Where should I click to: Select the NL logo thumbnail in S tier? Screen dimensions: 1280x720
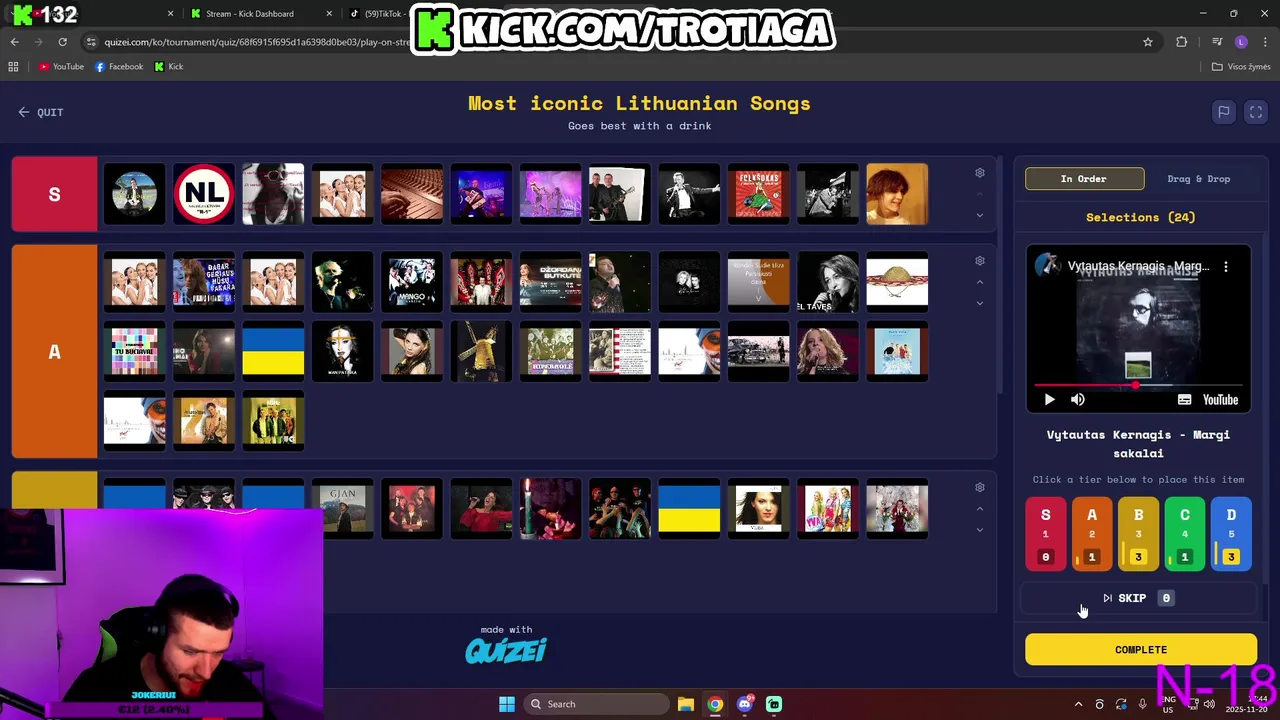204,194
